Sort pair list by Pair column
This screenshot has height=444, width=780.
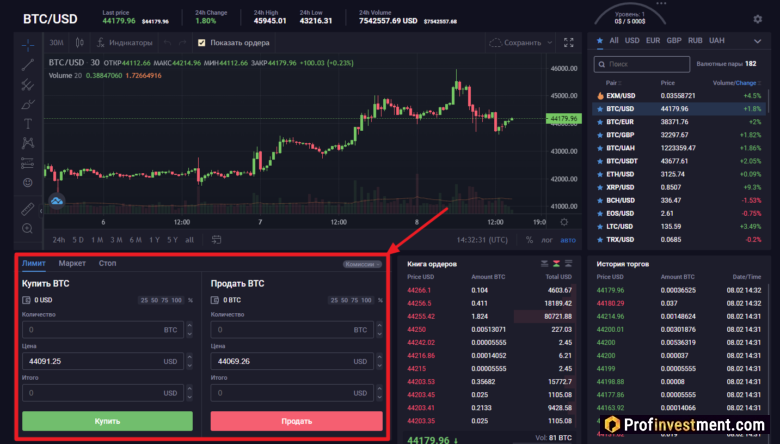click(x=613, y=83)
